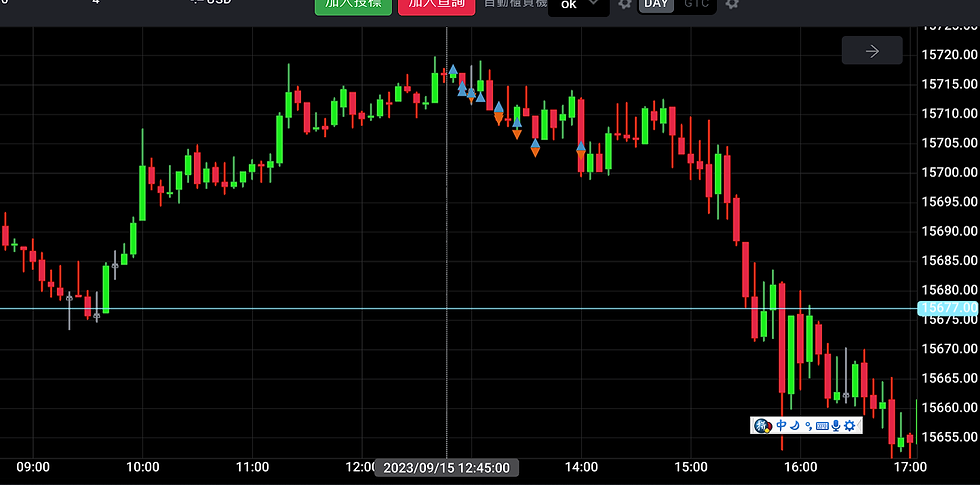Select the topmost blue trade marker near 15717
Image resolution: width=980 pixels, height=485 pixels.
(452, 69)
